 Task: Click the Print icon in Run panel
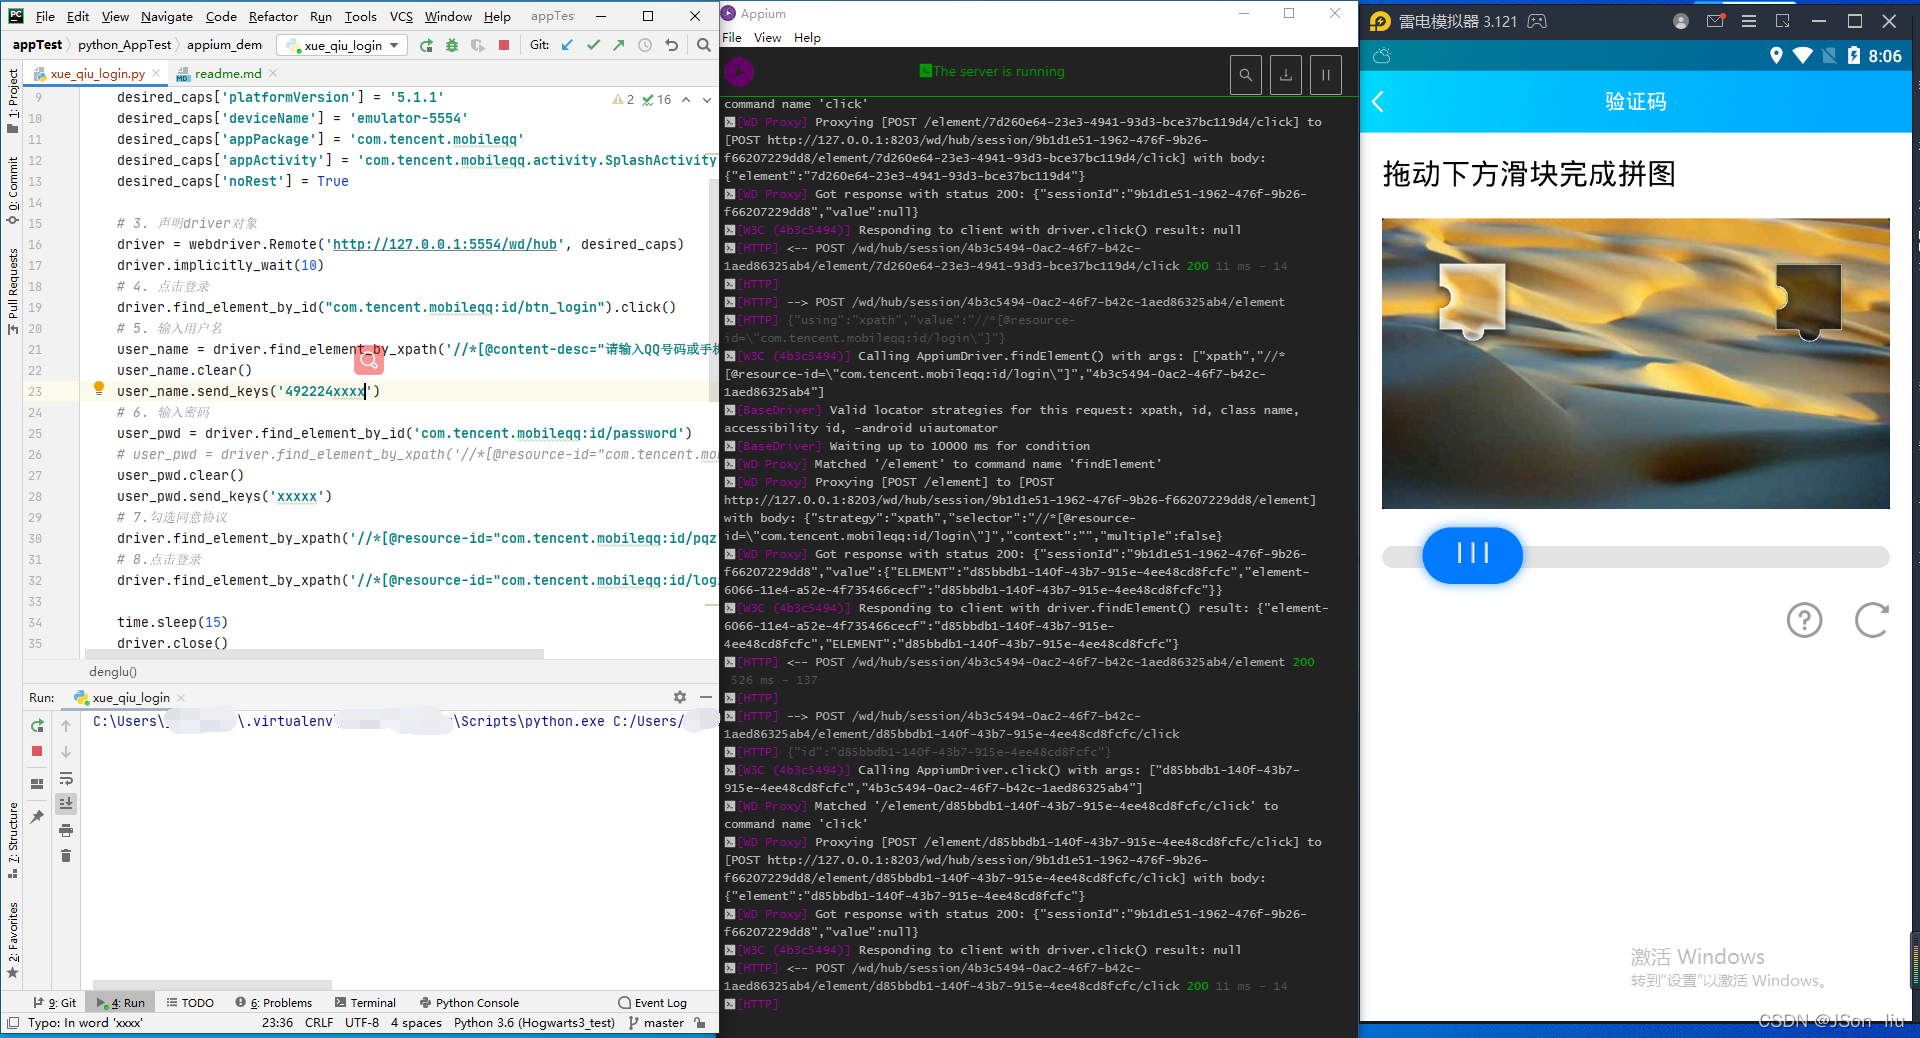66,830
